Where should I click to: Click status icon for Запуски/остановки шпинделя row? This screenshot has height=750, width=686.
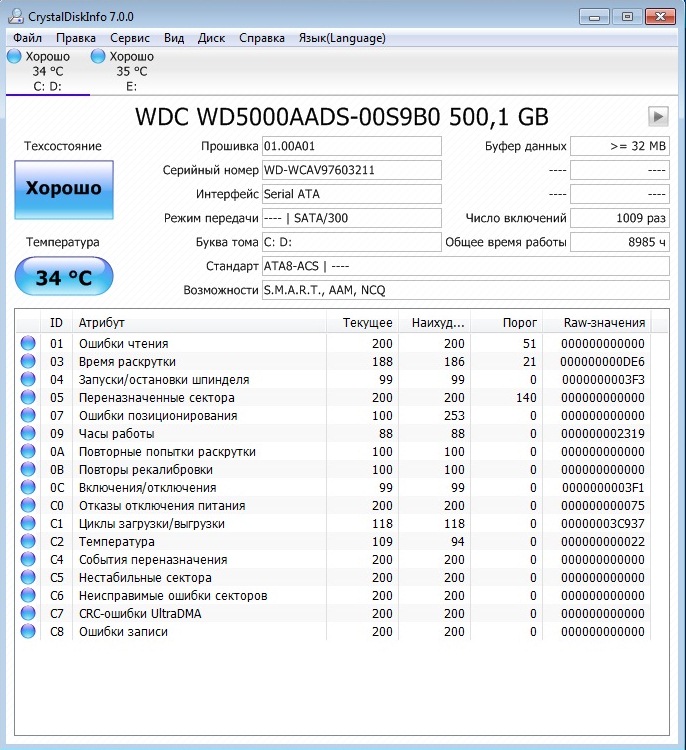point(28,379)
